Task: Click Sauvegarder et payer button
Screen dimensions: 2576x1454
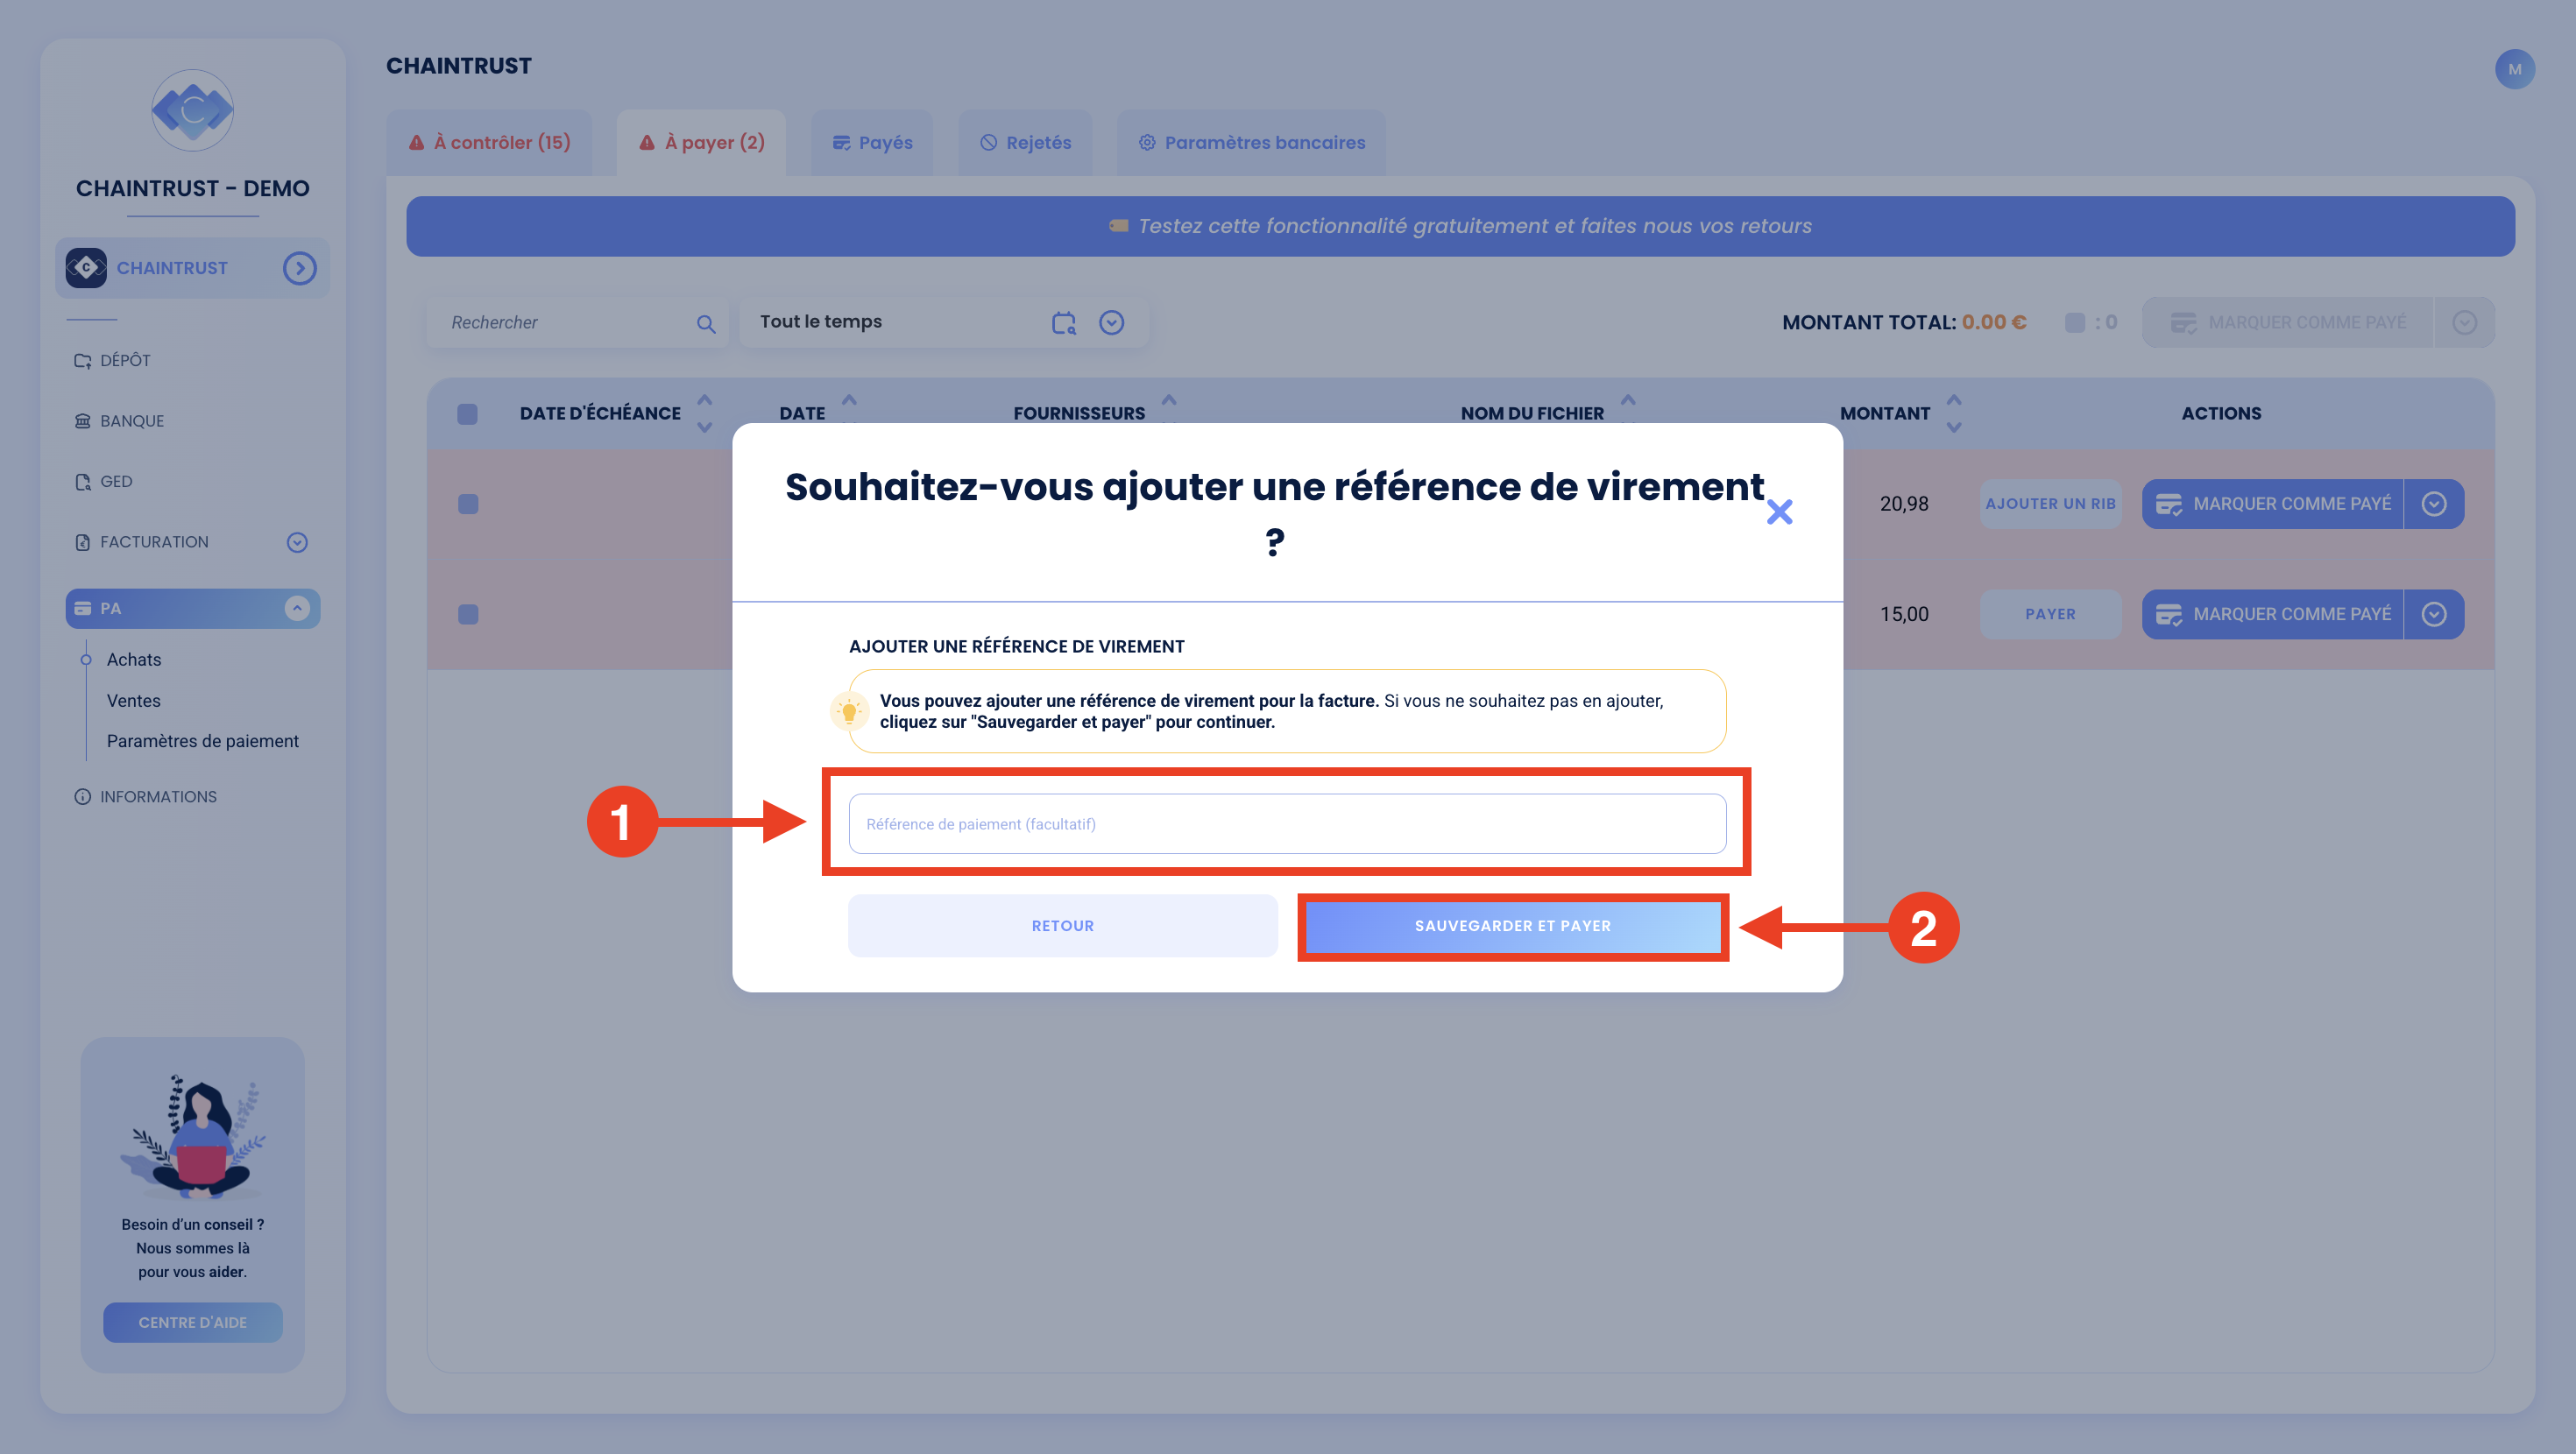Action: (x=1512, y=926)
